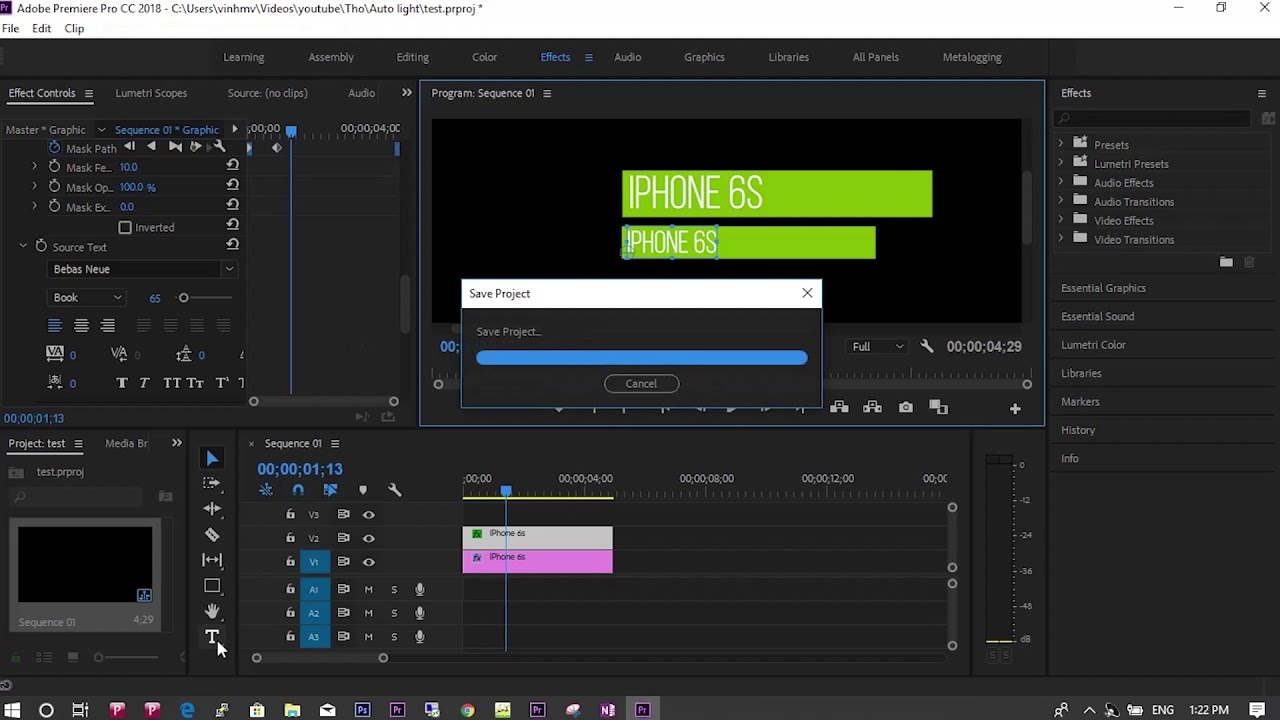
Task: Hide track V1 output eye
Action: 368,562
